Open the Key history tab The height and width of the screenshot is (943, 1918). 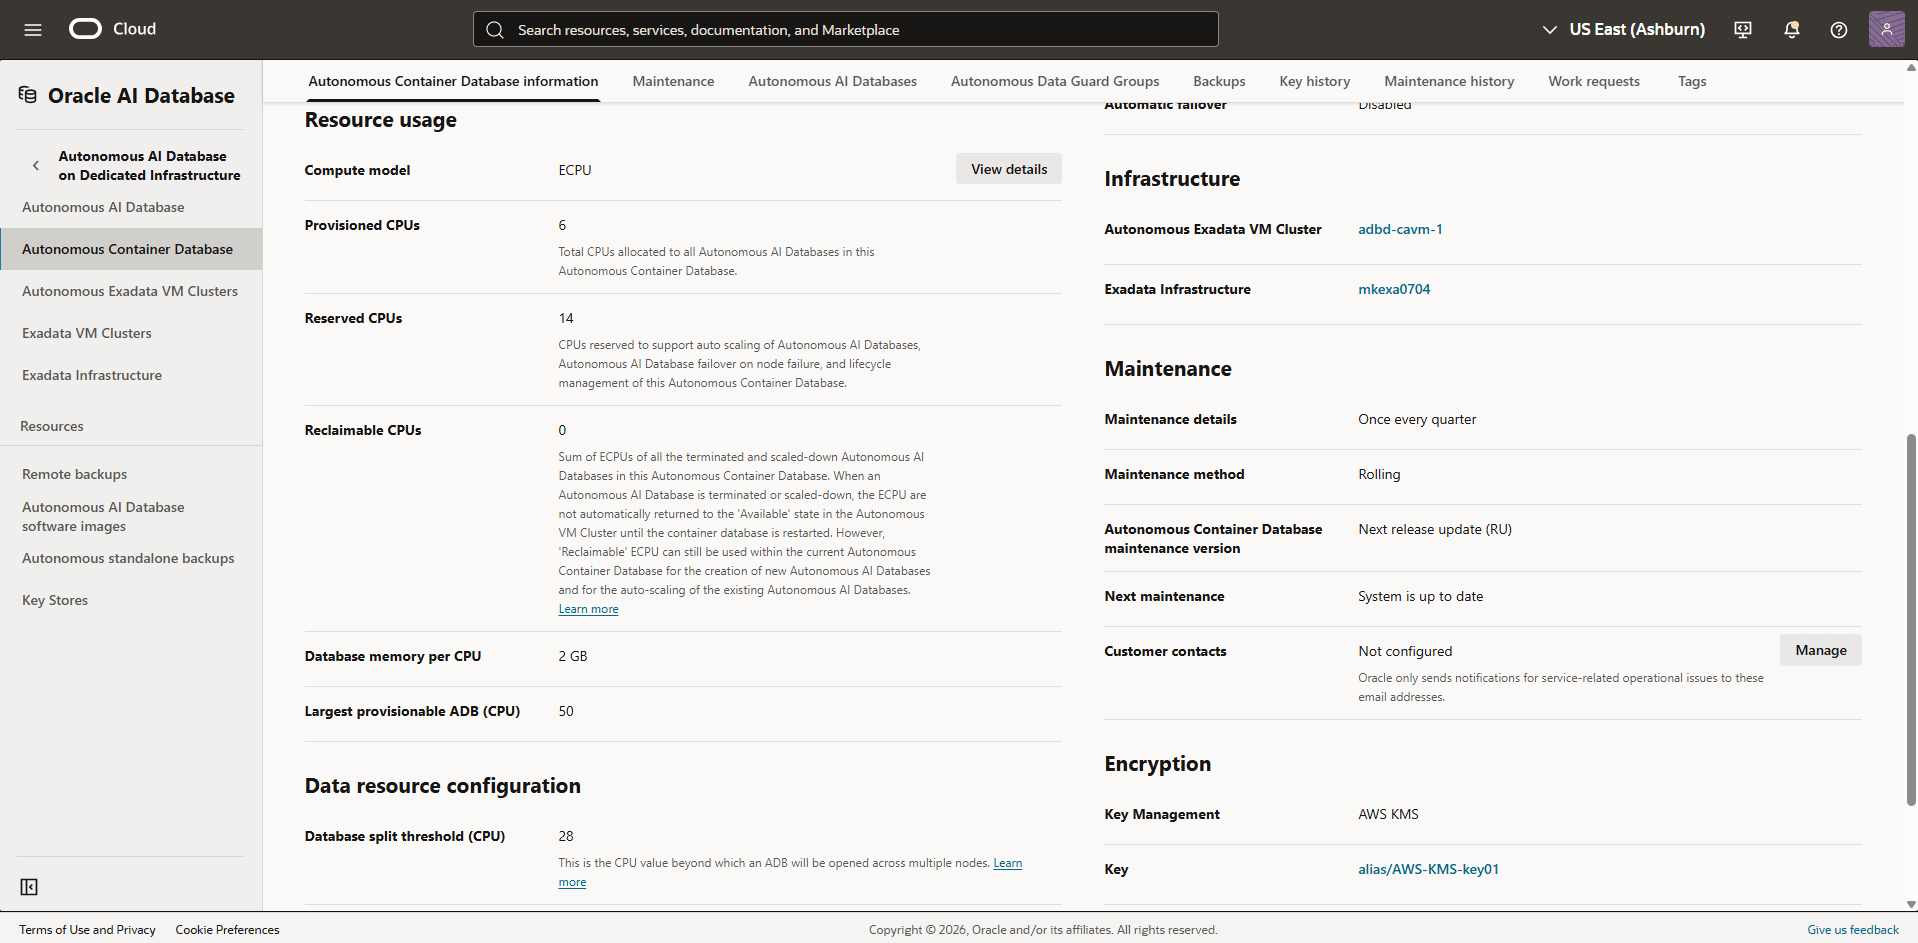(1314, 81)
